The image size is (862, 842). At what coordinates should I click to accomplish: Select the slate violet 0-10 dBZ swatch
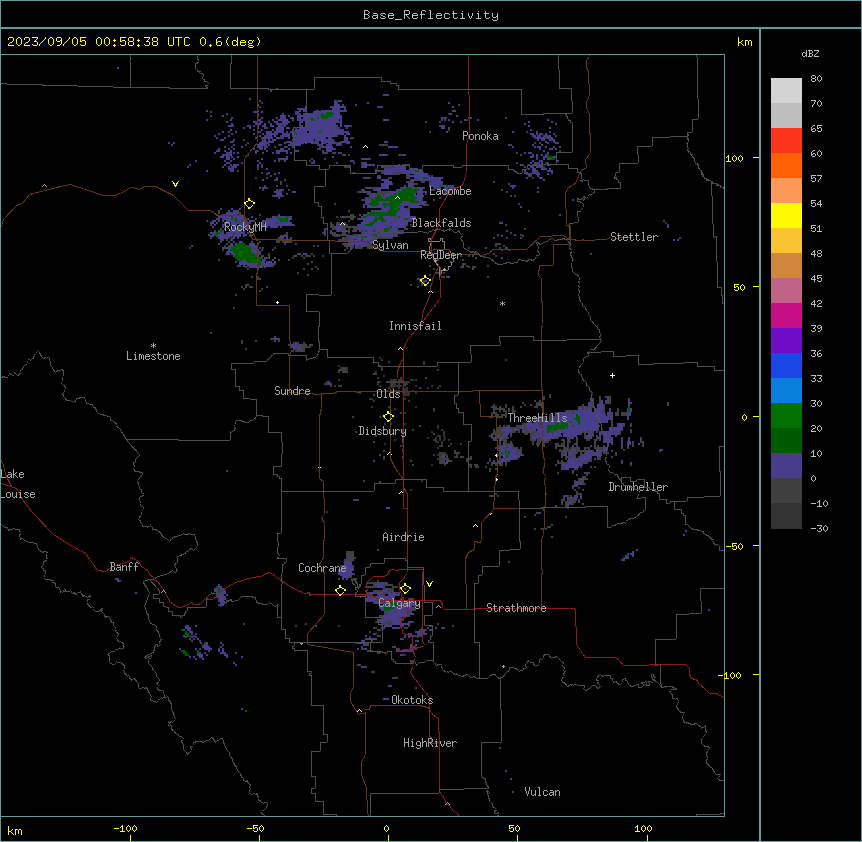(786, 466)
